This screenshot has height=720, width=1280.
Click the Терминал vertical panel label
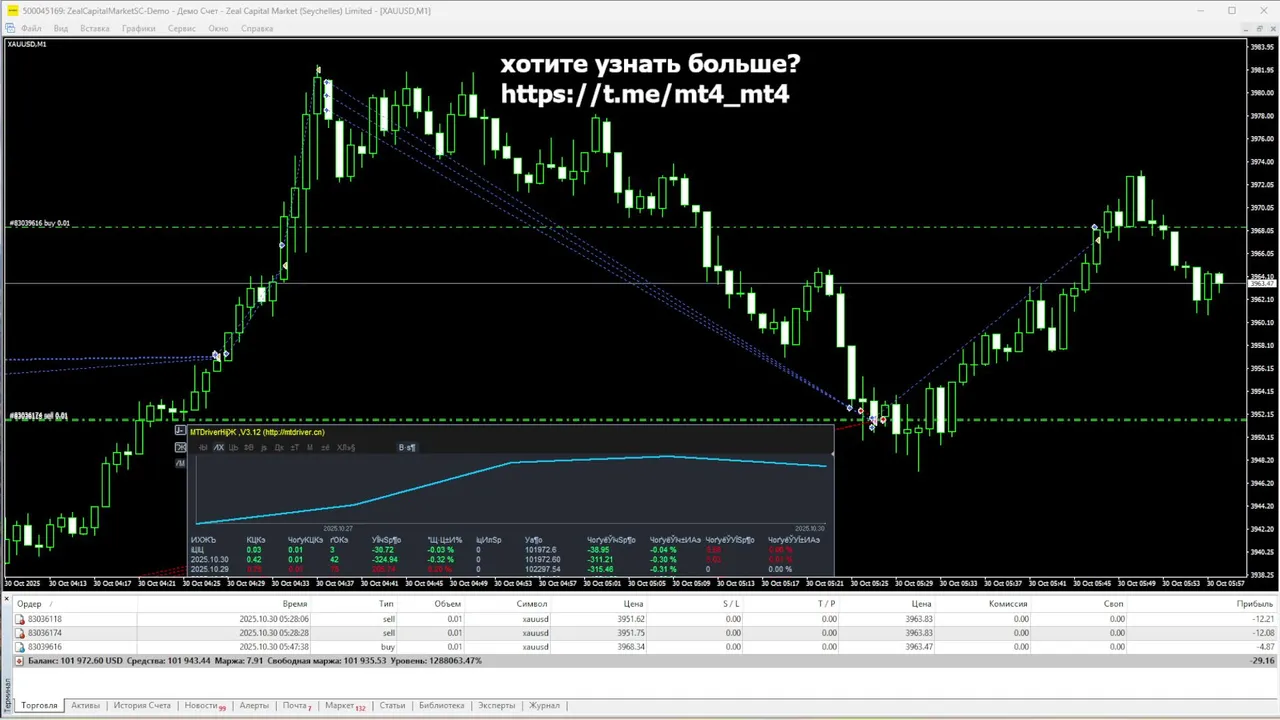[x=9, y=694]
